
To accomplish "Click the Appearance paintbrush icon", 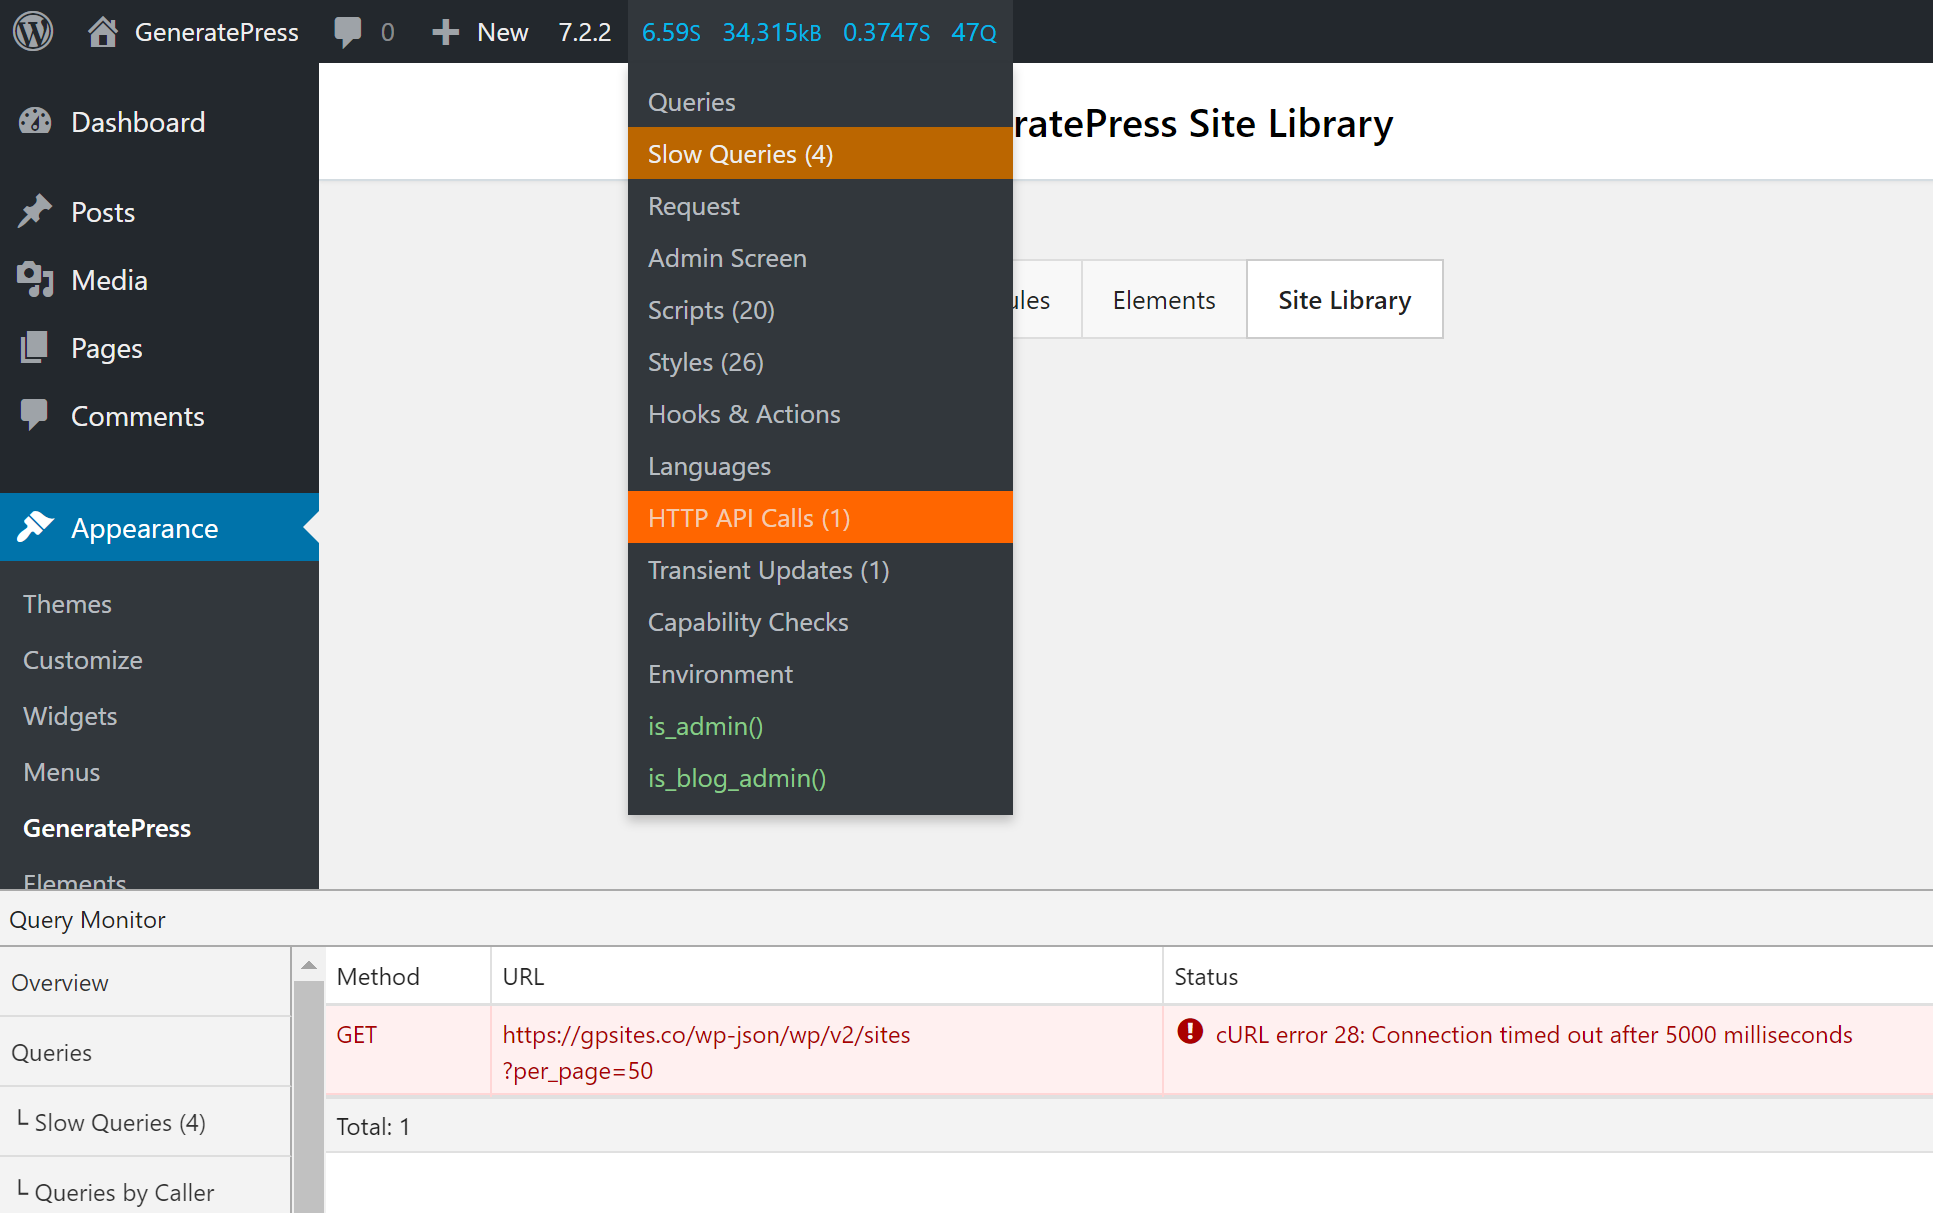I will click(x=35, y=527).
